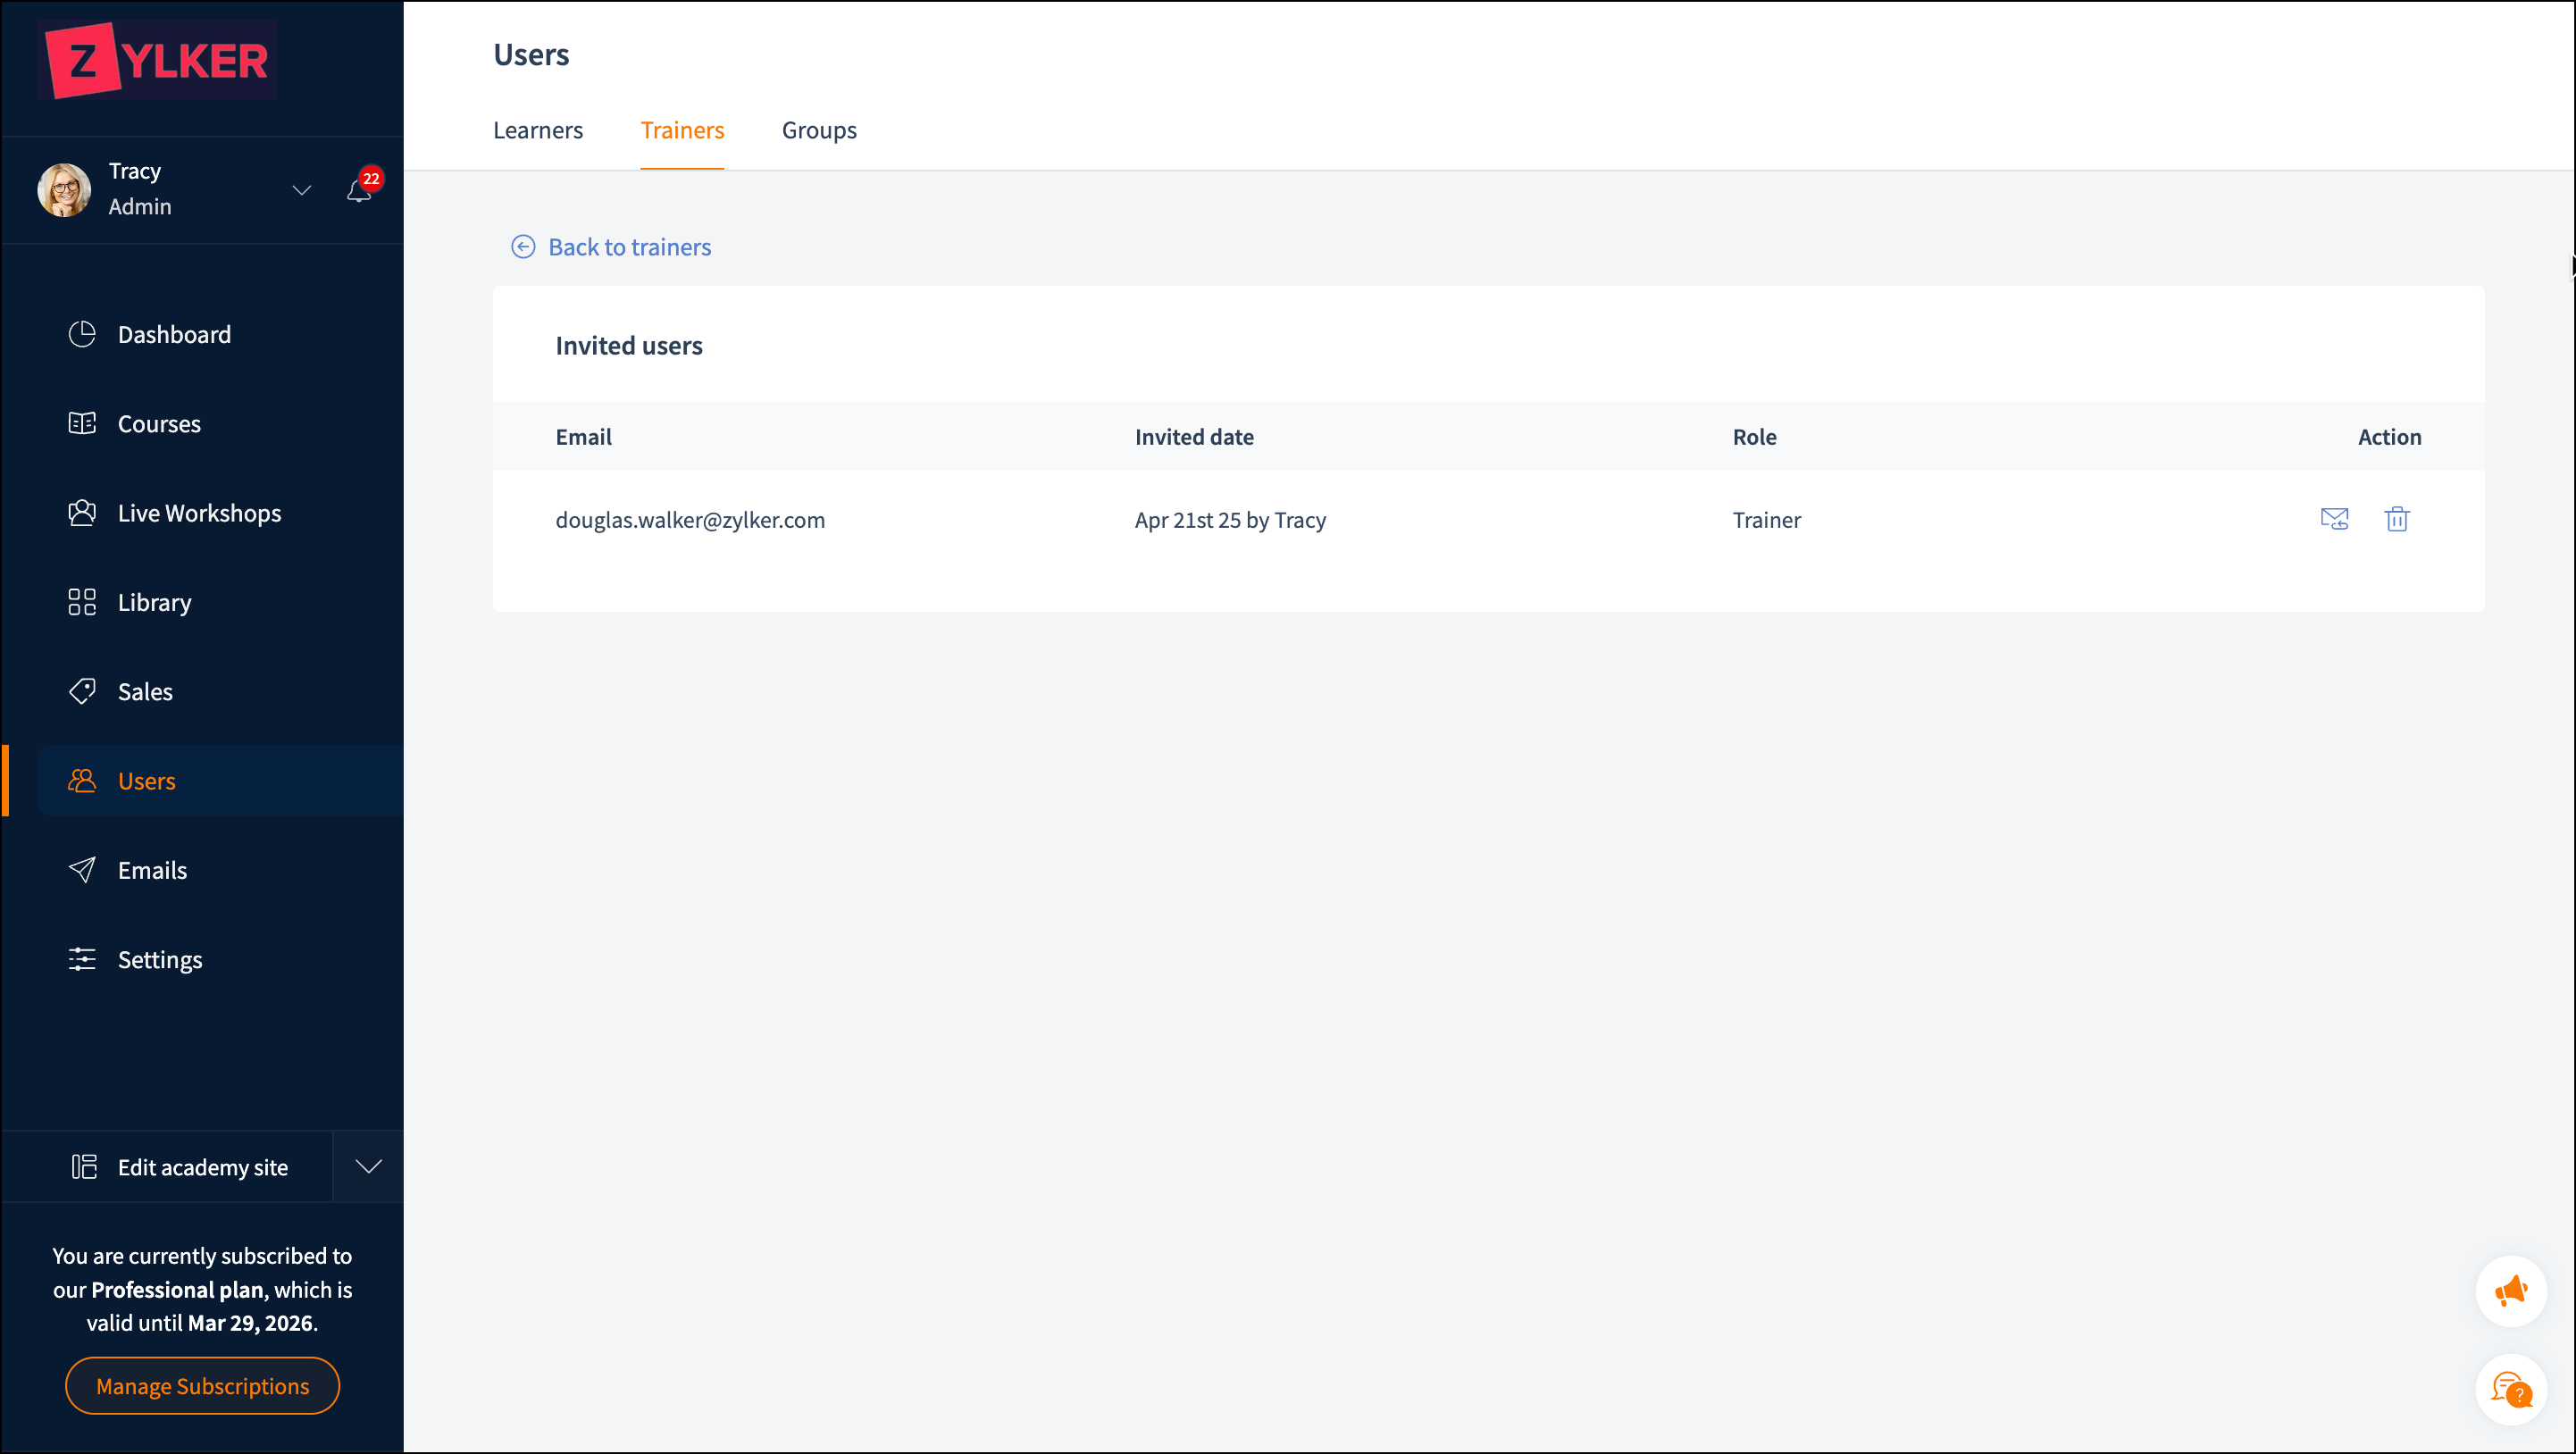Click the Manage Subscriptions button
This screenshot has width=2576, height=1454.
[203, 1386]
